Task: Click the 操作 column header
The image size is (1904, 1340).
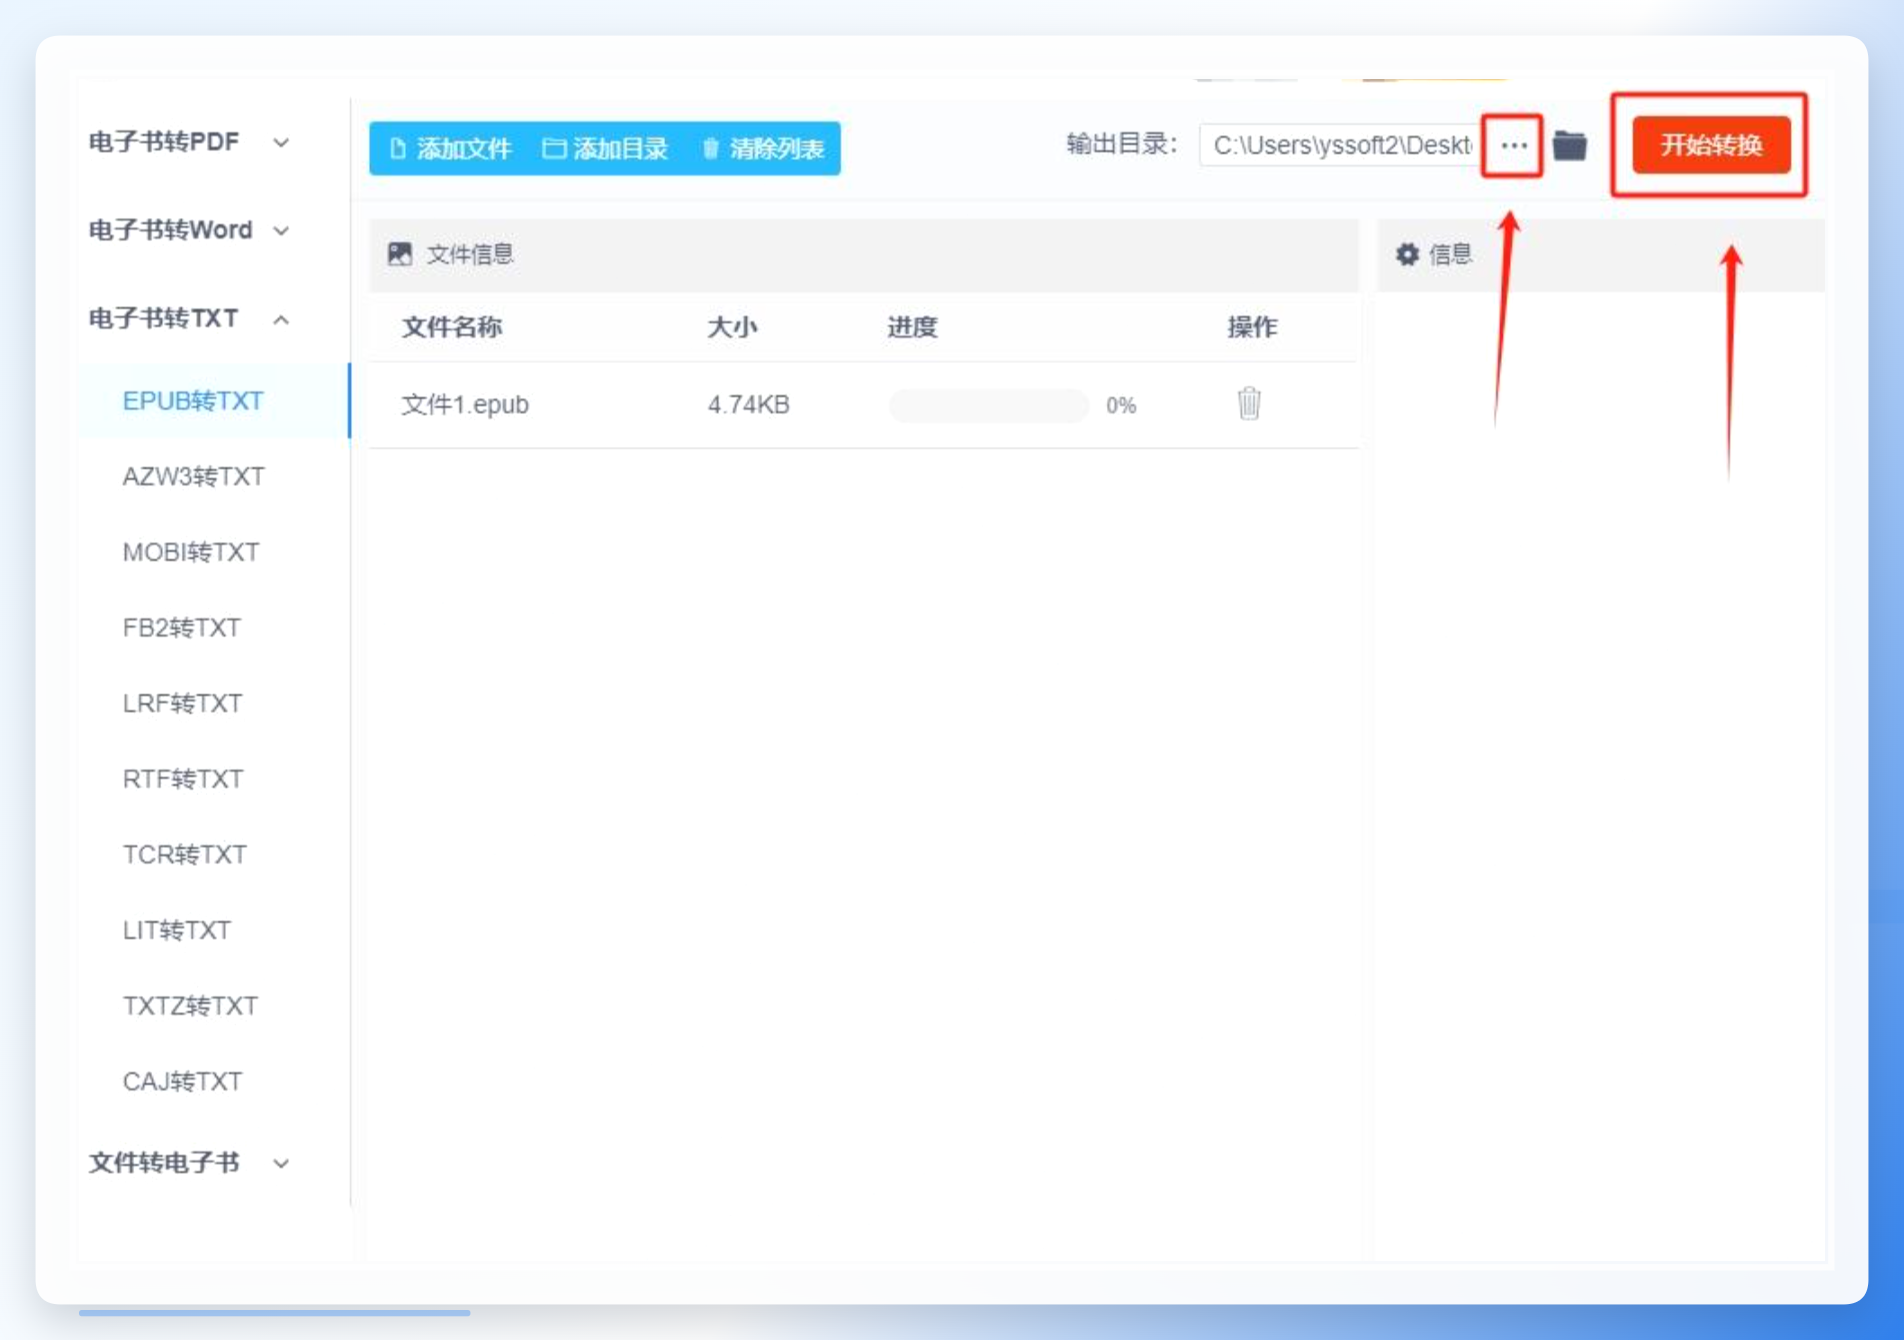Action: 1252,327
